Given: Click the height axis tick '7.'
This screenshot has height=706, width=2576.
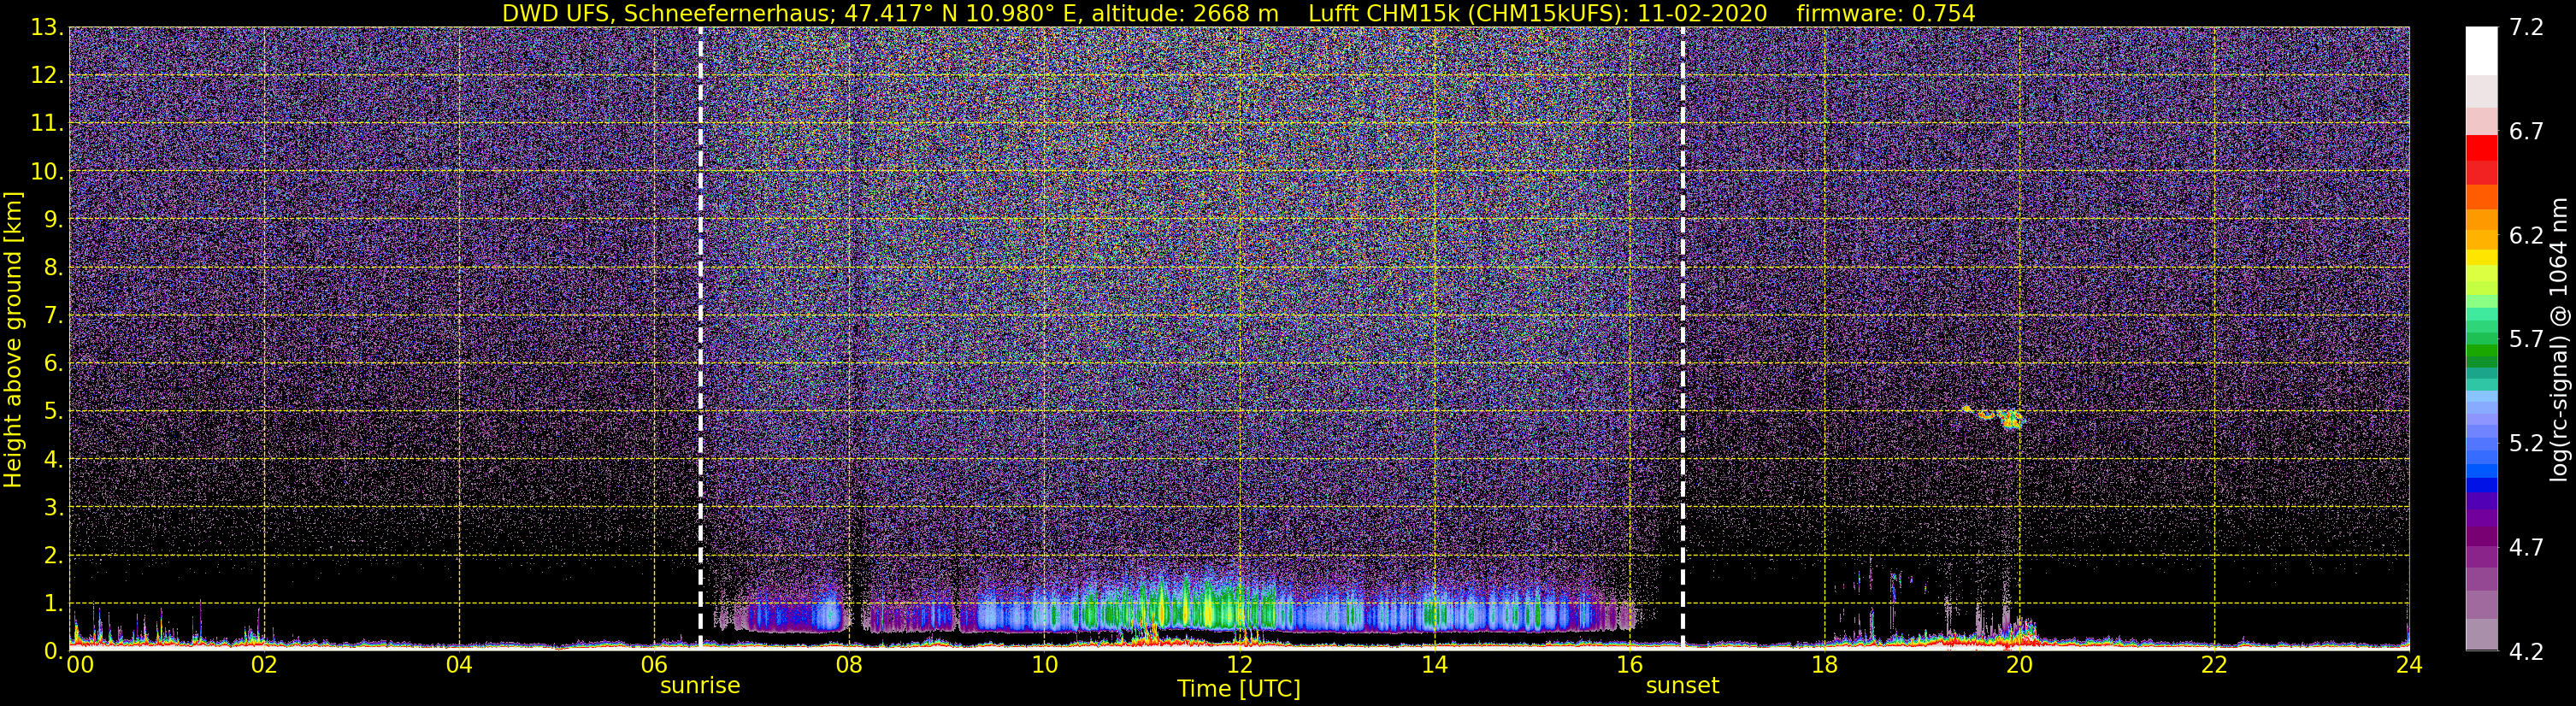Looking at the screenshot, I should 53,316.
